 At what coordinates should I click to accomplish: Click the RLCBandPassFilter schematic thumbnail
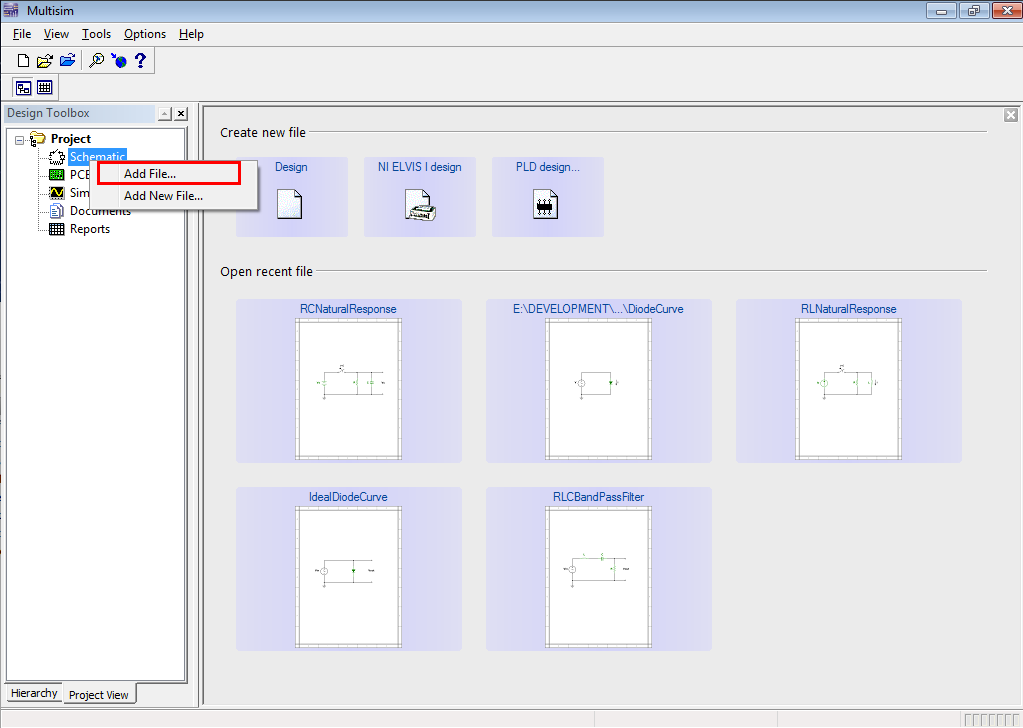pos(598,577)
